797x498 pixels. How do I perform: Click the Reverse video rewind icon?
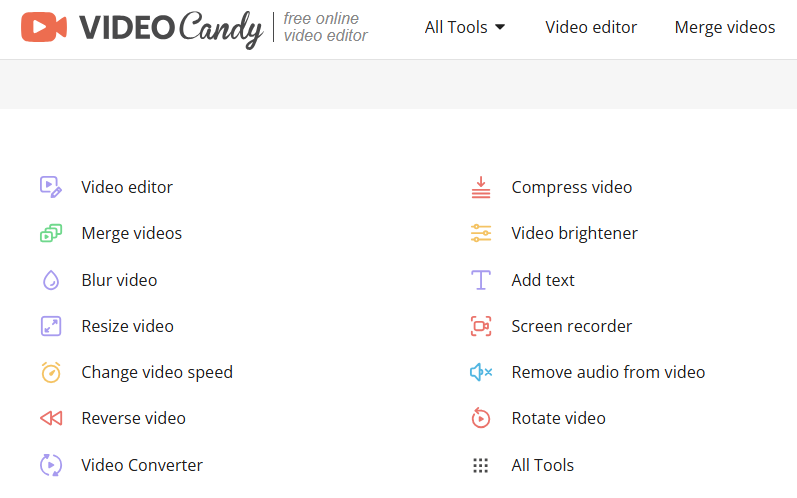point(51,418)
